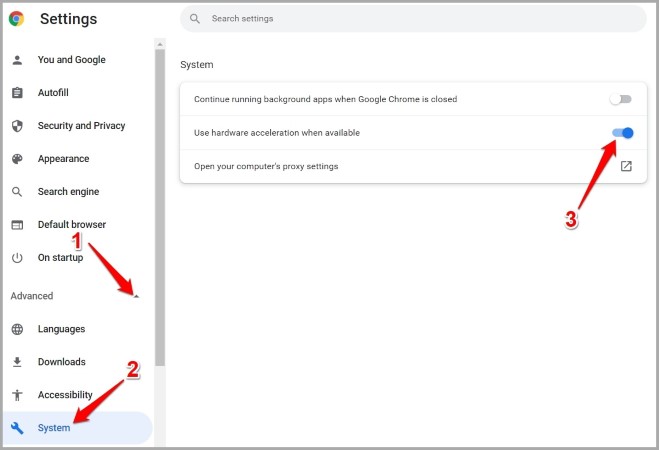Click the person icon for You and Google
Viewport: 659px width, 450px height.
point(17,60)
